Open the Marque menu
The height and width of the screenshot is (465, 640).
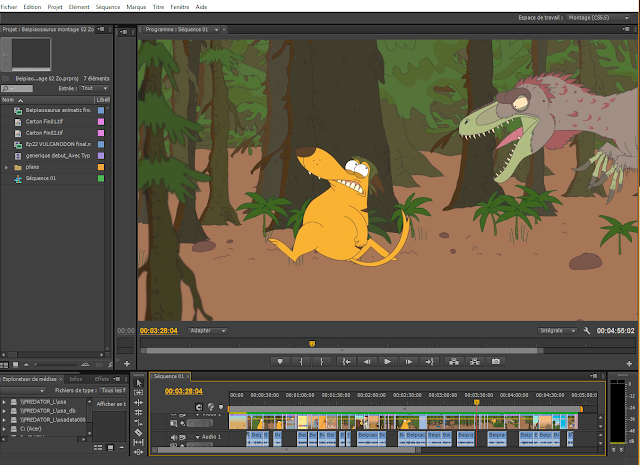tap(136, 7)
